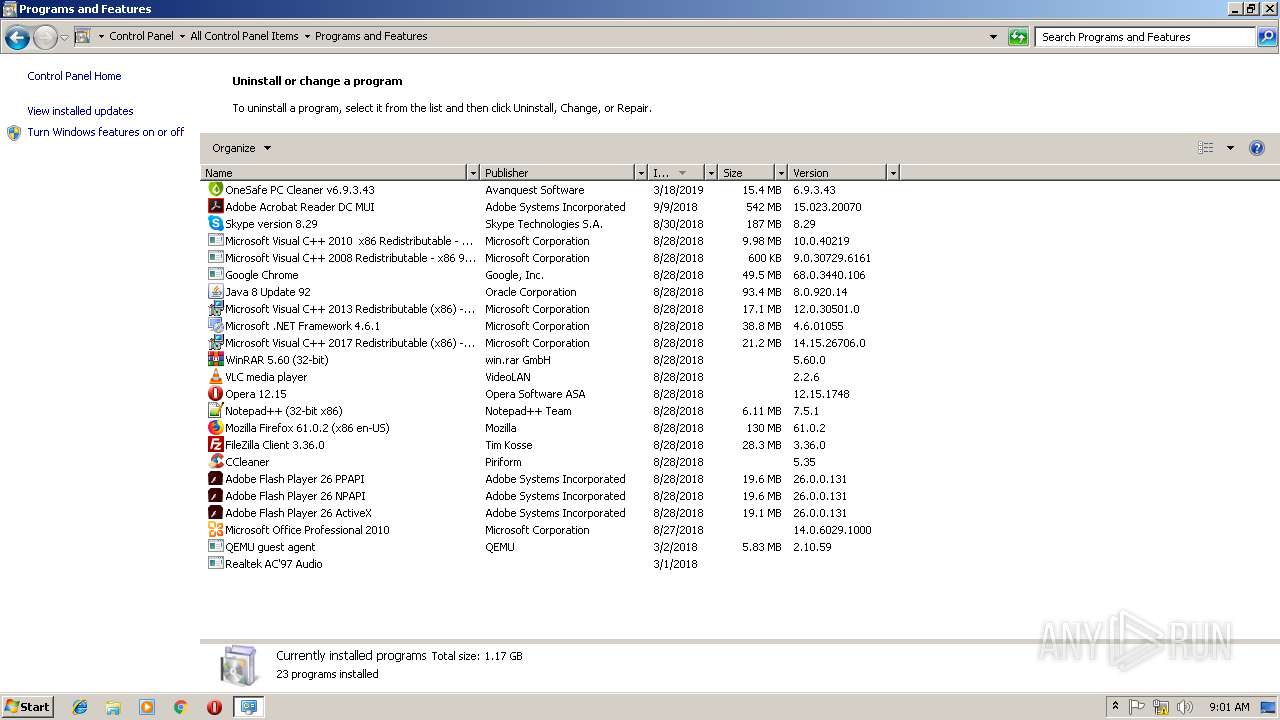
Task: Open the Action Center flag tray icon
Action: [1137, 707]
